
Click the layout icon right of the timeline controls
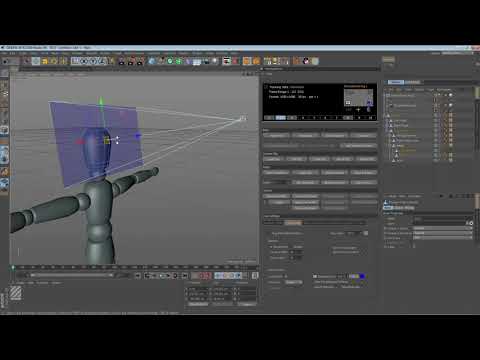pos(255,276)
